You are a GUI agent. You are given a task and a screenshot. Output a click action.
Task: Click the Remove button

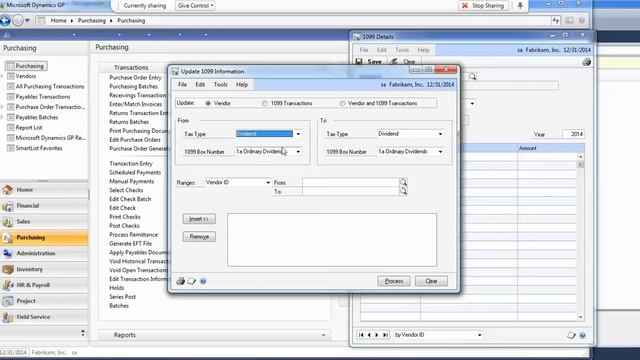tap(199, 237)
